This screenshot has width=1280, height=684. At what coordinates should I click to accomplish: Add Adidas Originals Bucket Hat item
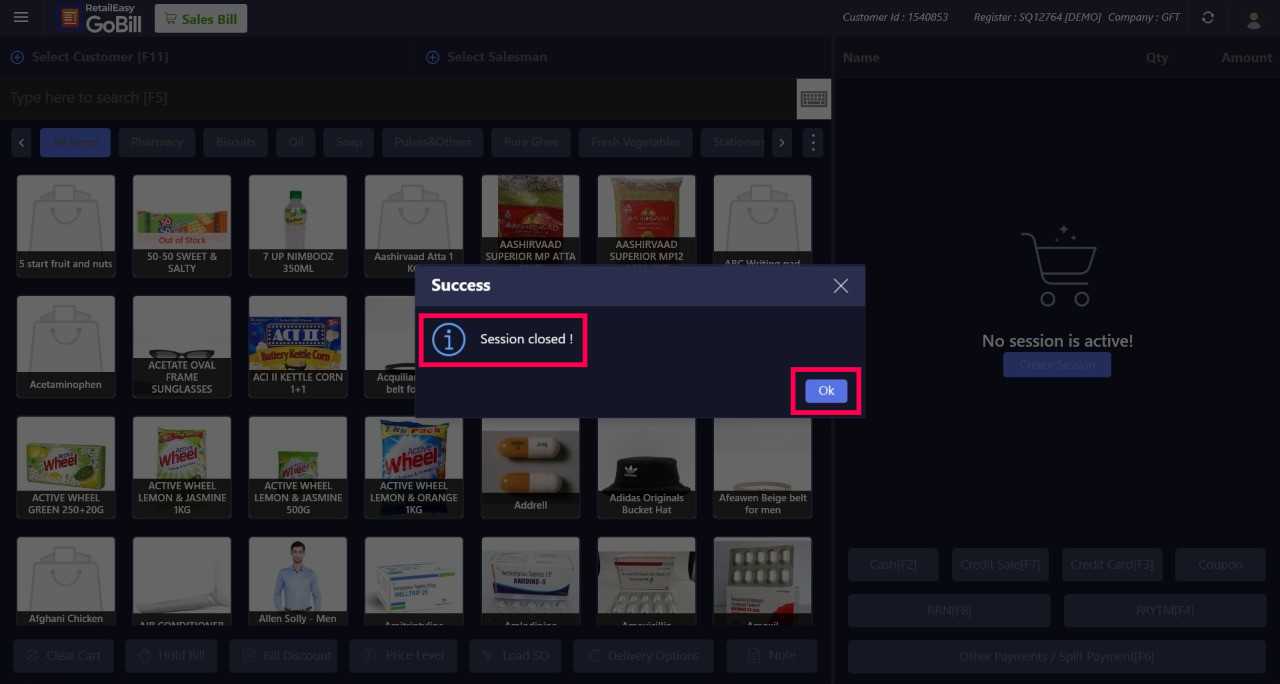(646, 467)
